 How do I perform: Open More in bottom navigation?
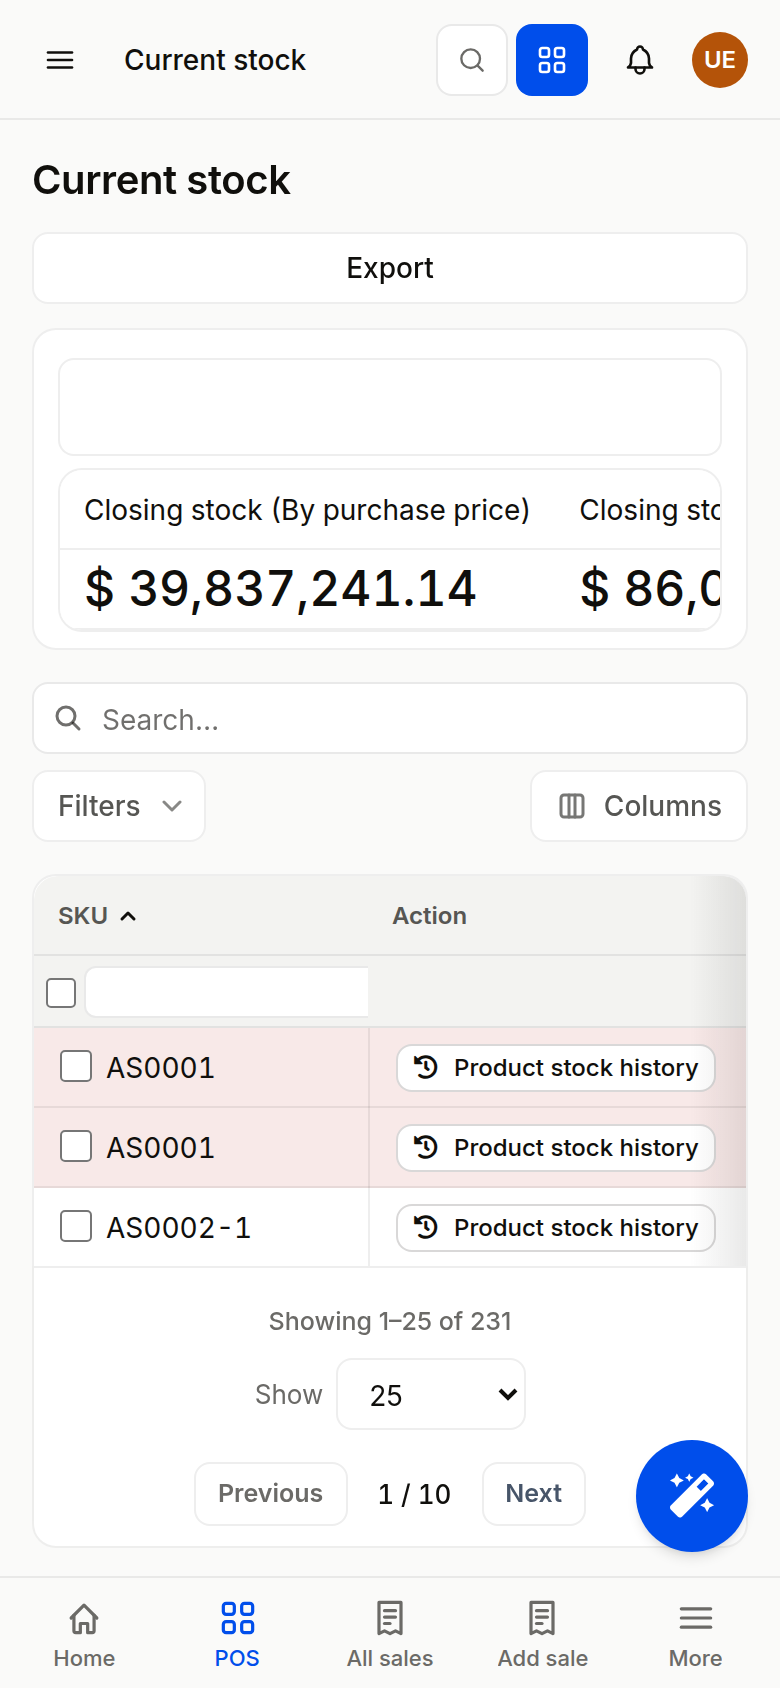(x=696, y=1634)
